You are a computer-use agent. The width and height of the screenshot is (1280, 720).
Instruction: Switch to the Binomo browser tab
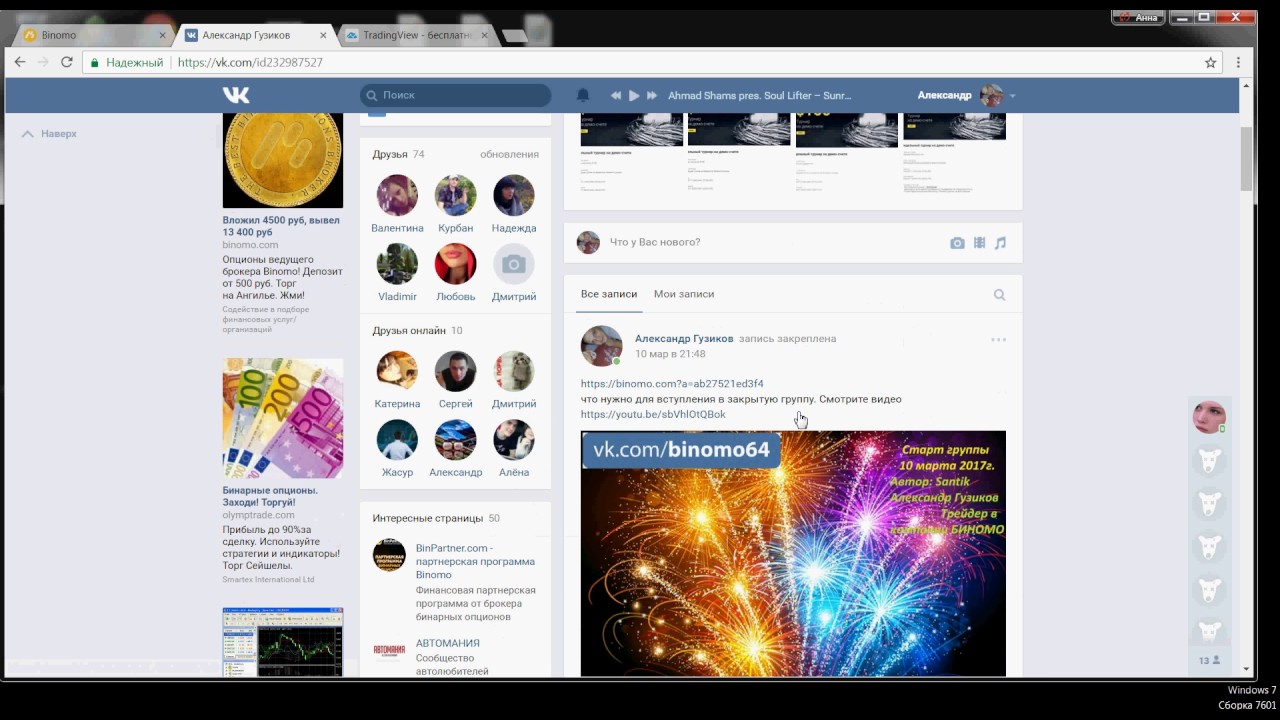pos(92,35)
